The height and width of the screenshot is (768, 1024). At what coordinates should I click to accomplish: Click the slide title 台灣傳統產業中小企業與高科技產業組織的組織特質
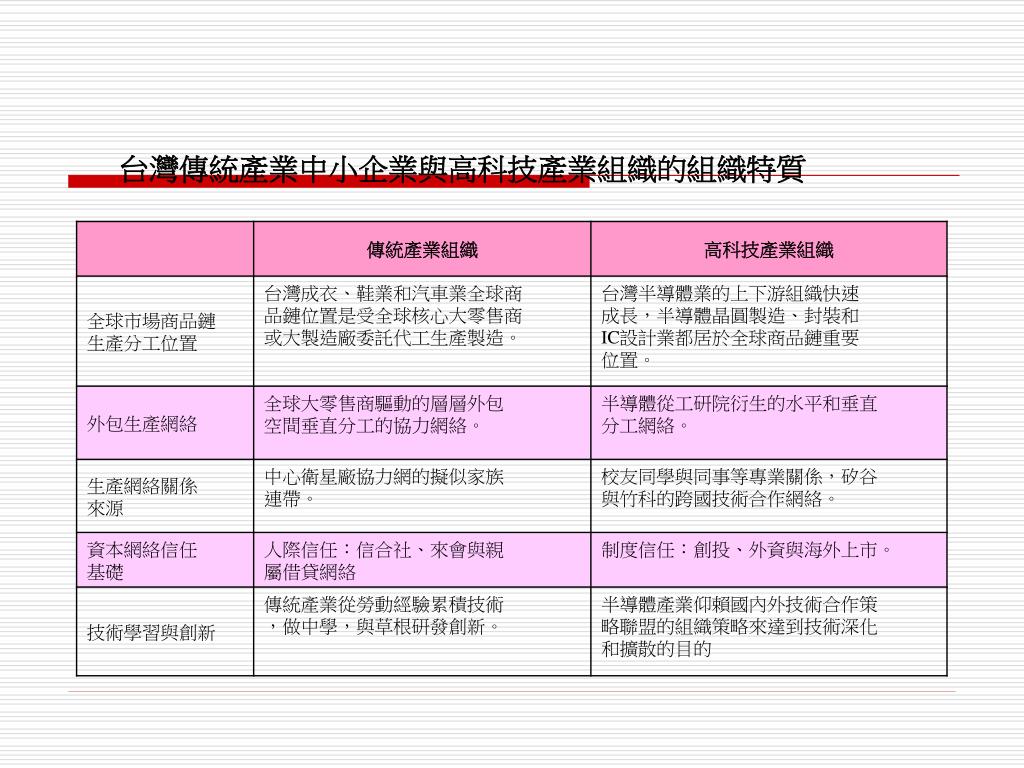click(x=462, y=170)
